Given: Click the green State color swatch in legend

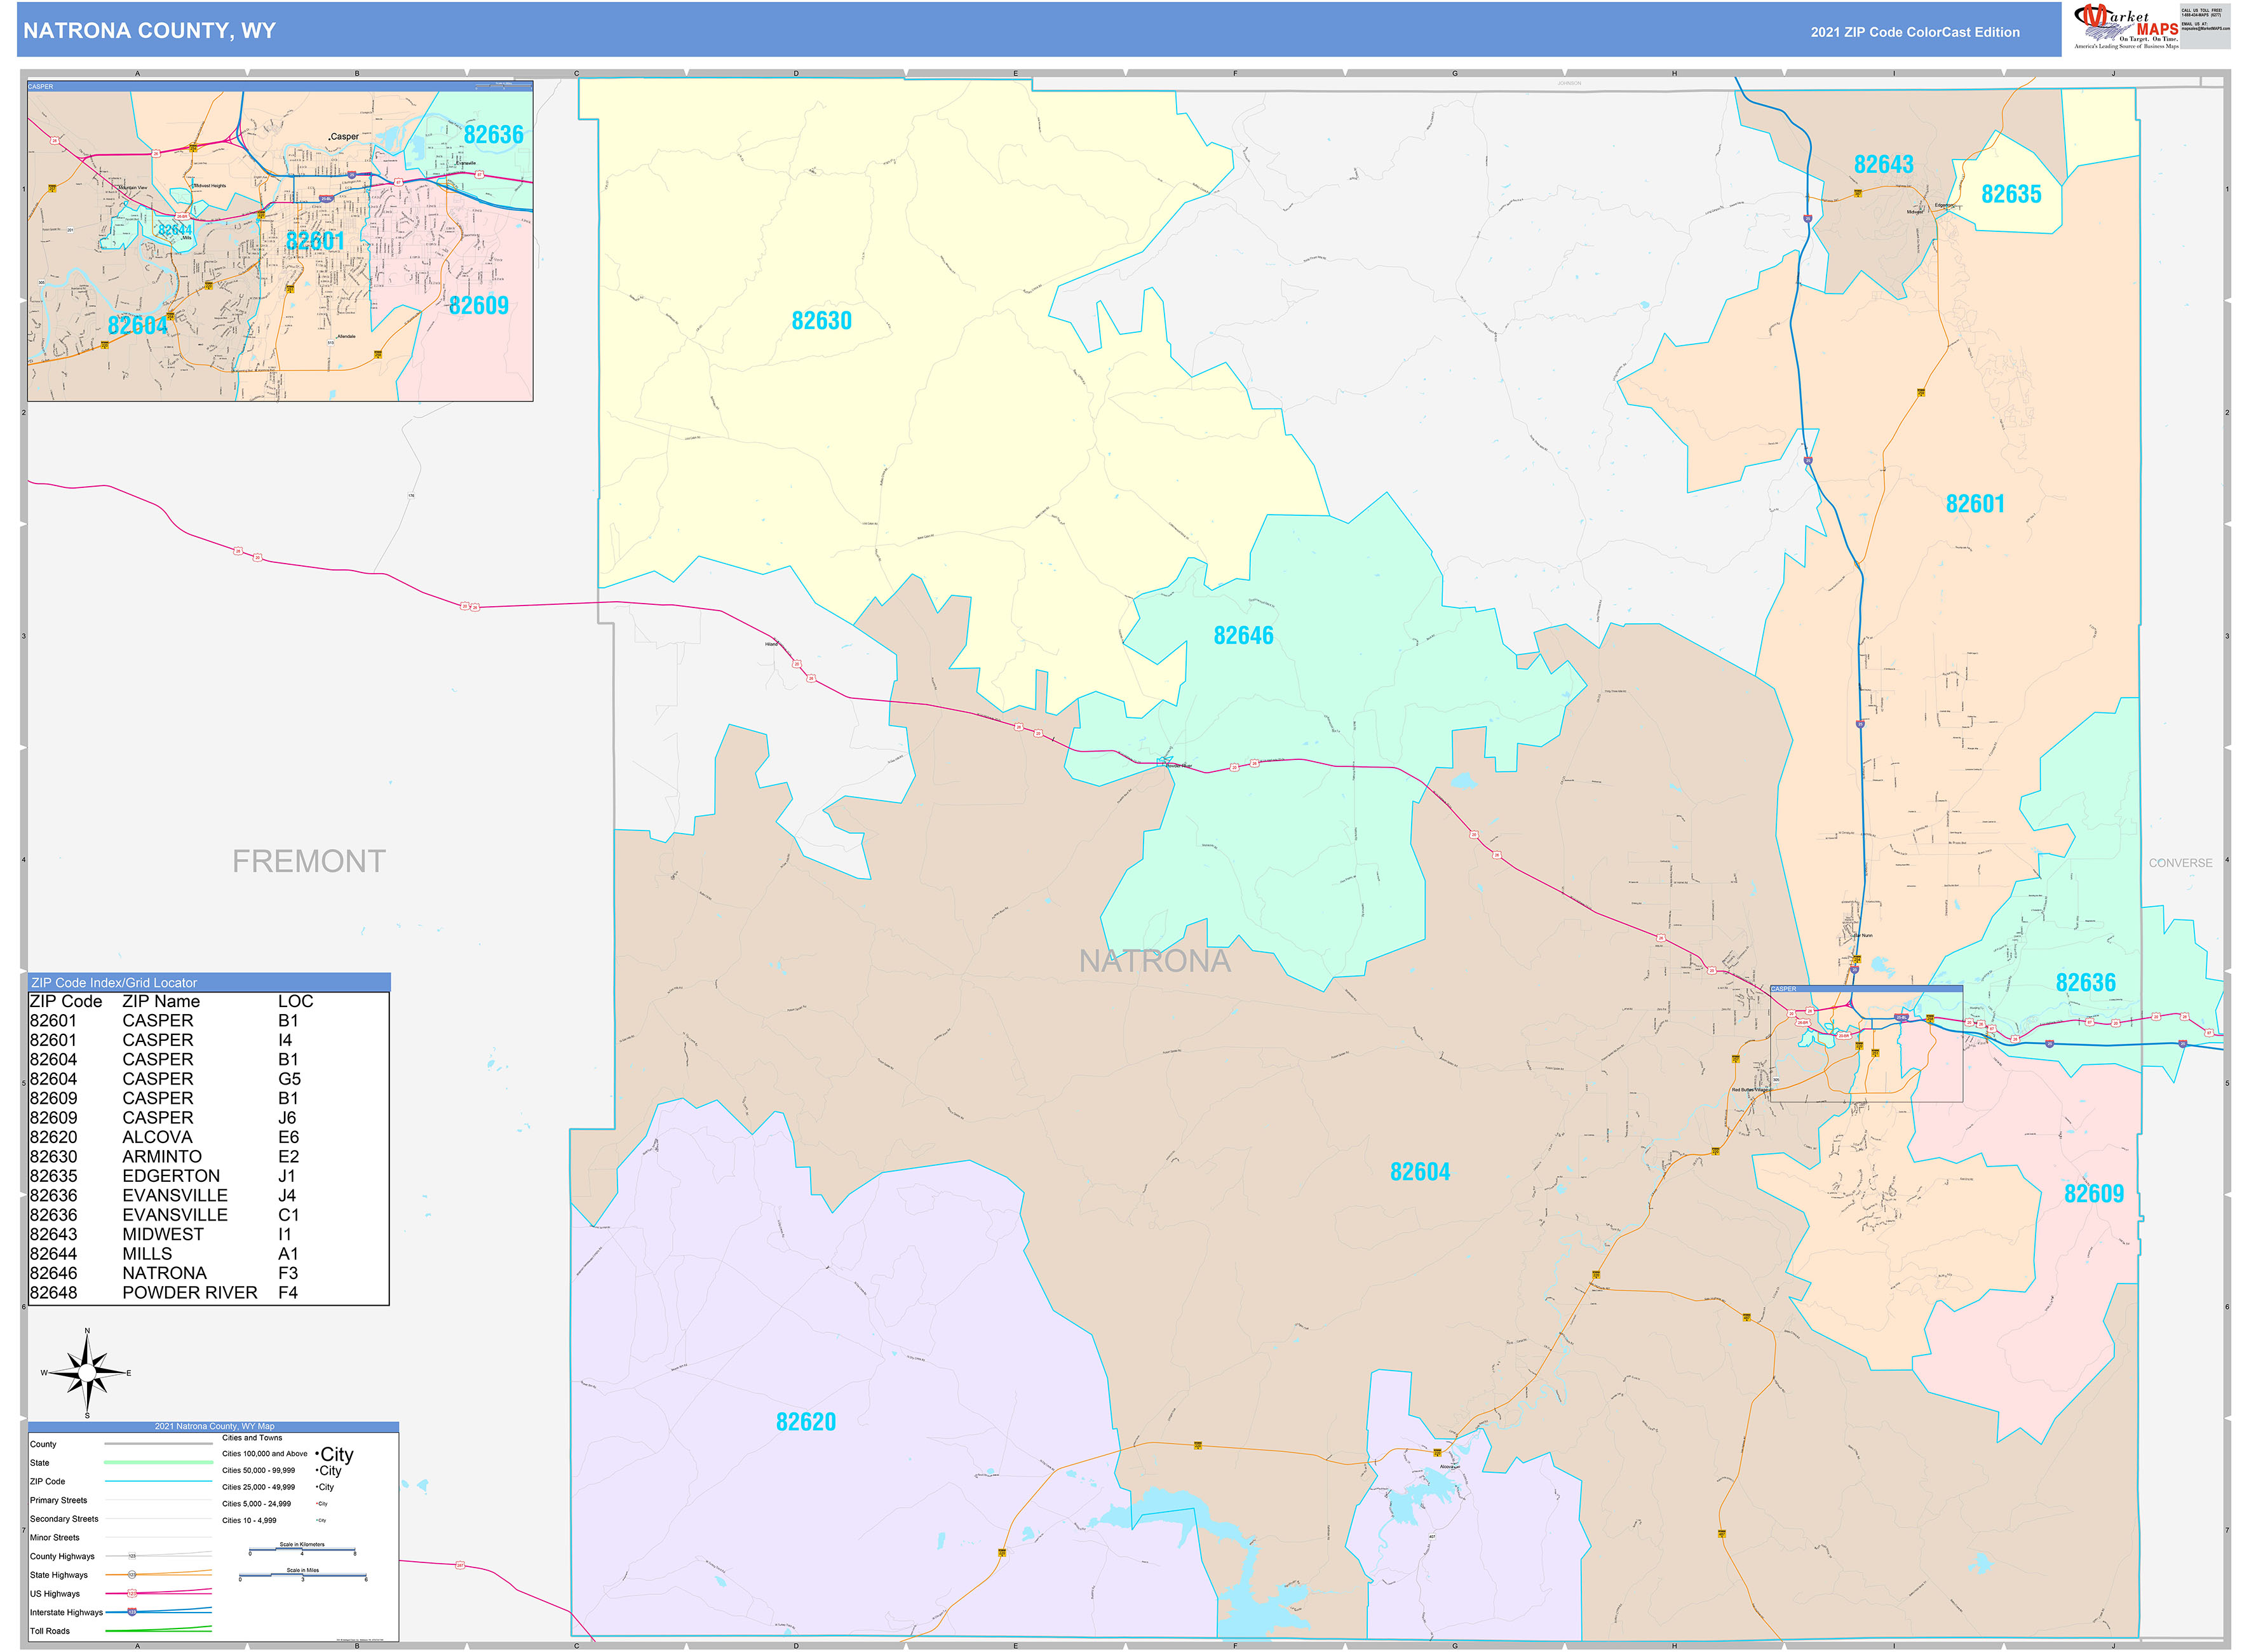Looking at the screenshot, I should pyautogui.click(x=159, y=1462).
